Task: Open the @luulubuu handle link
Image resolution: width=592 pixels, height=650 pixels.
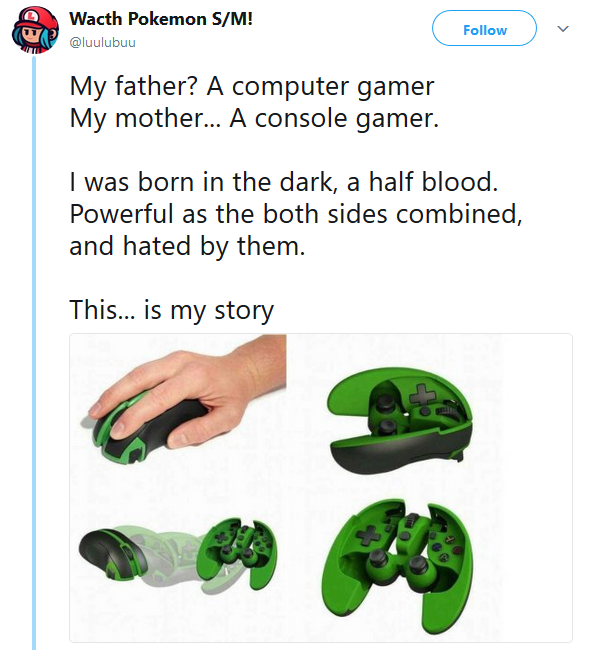Action: click(102, 43)
